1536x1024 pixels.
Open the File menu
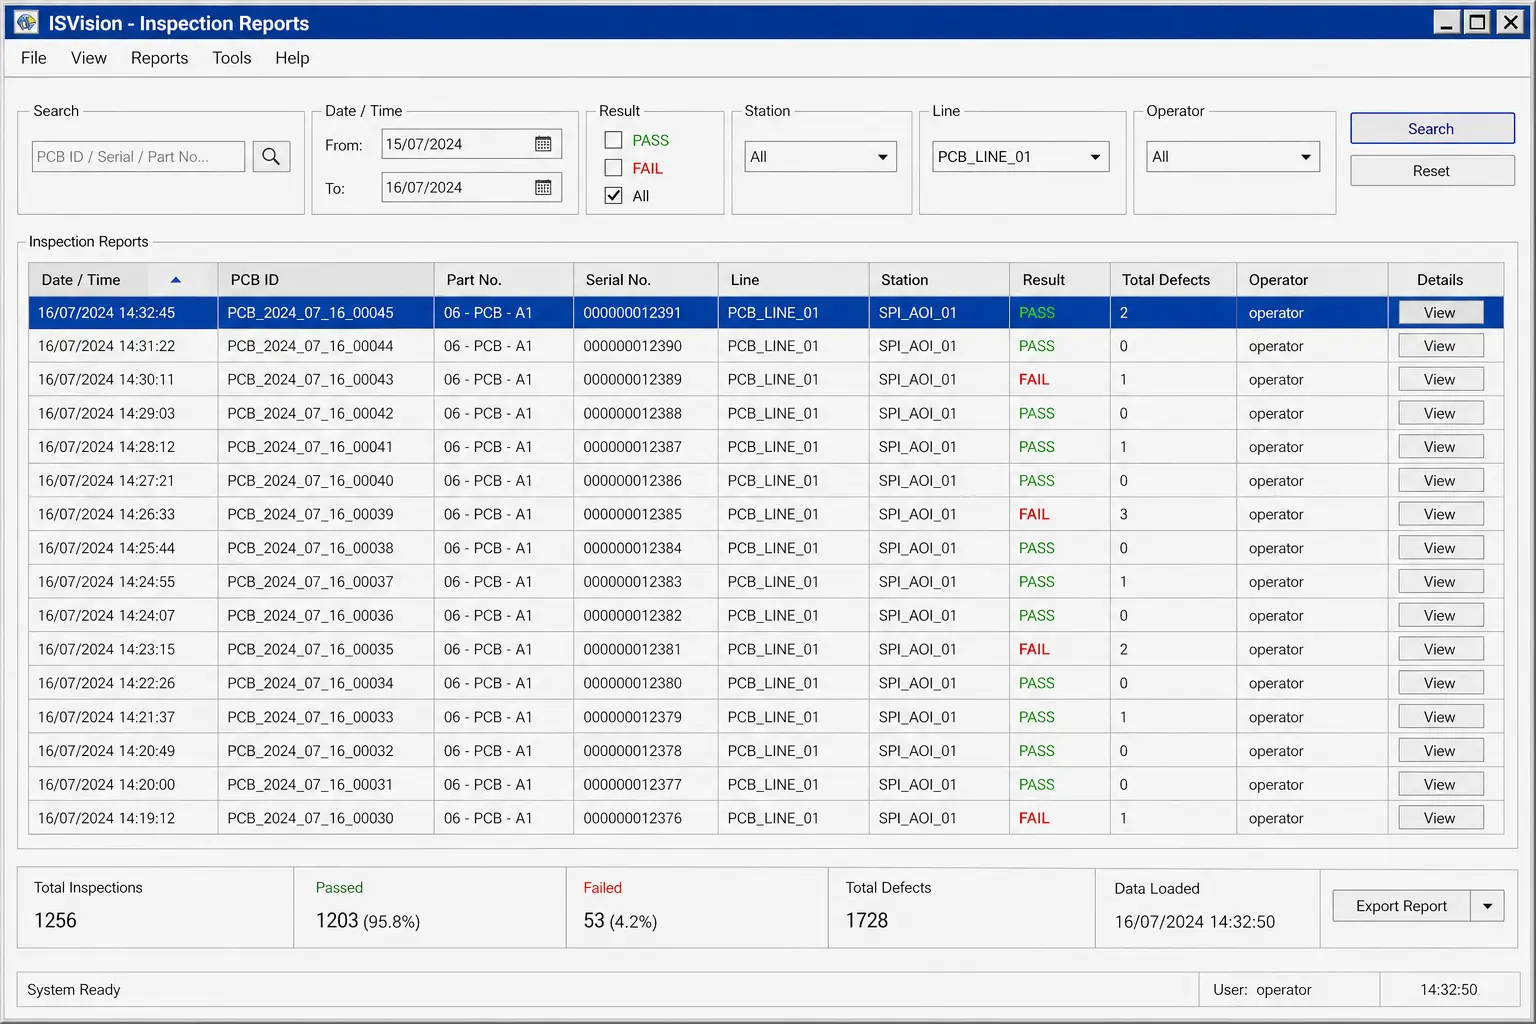click(x=34, y=58)
